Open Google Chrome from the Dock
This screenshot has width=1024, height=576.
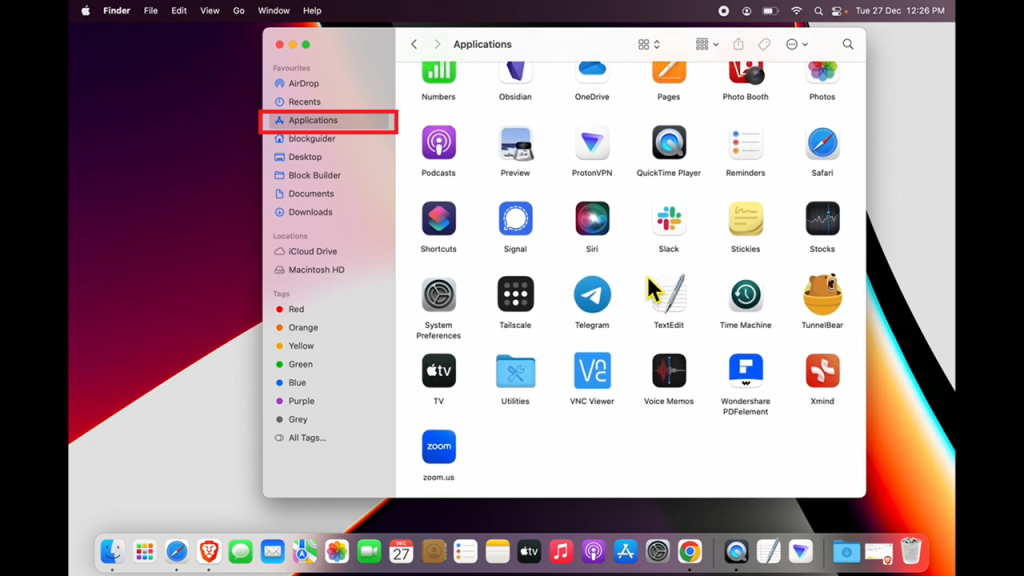click(x=690, y=552)
